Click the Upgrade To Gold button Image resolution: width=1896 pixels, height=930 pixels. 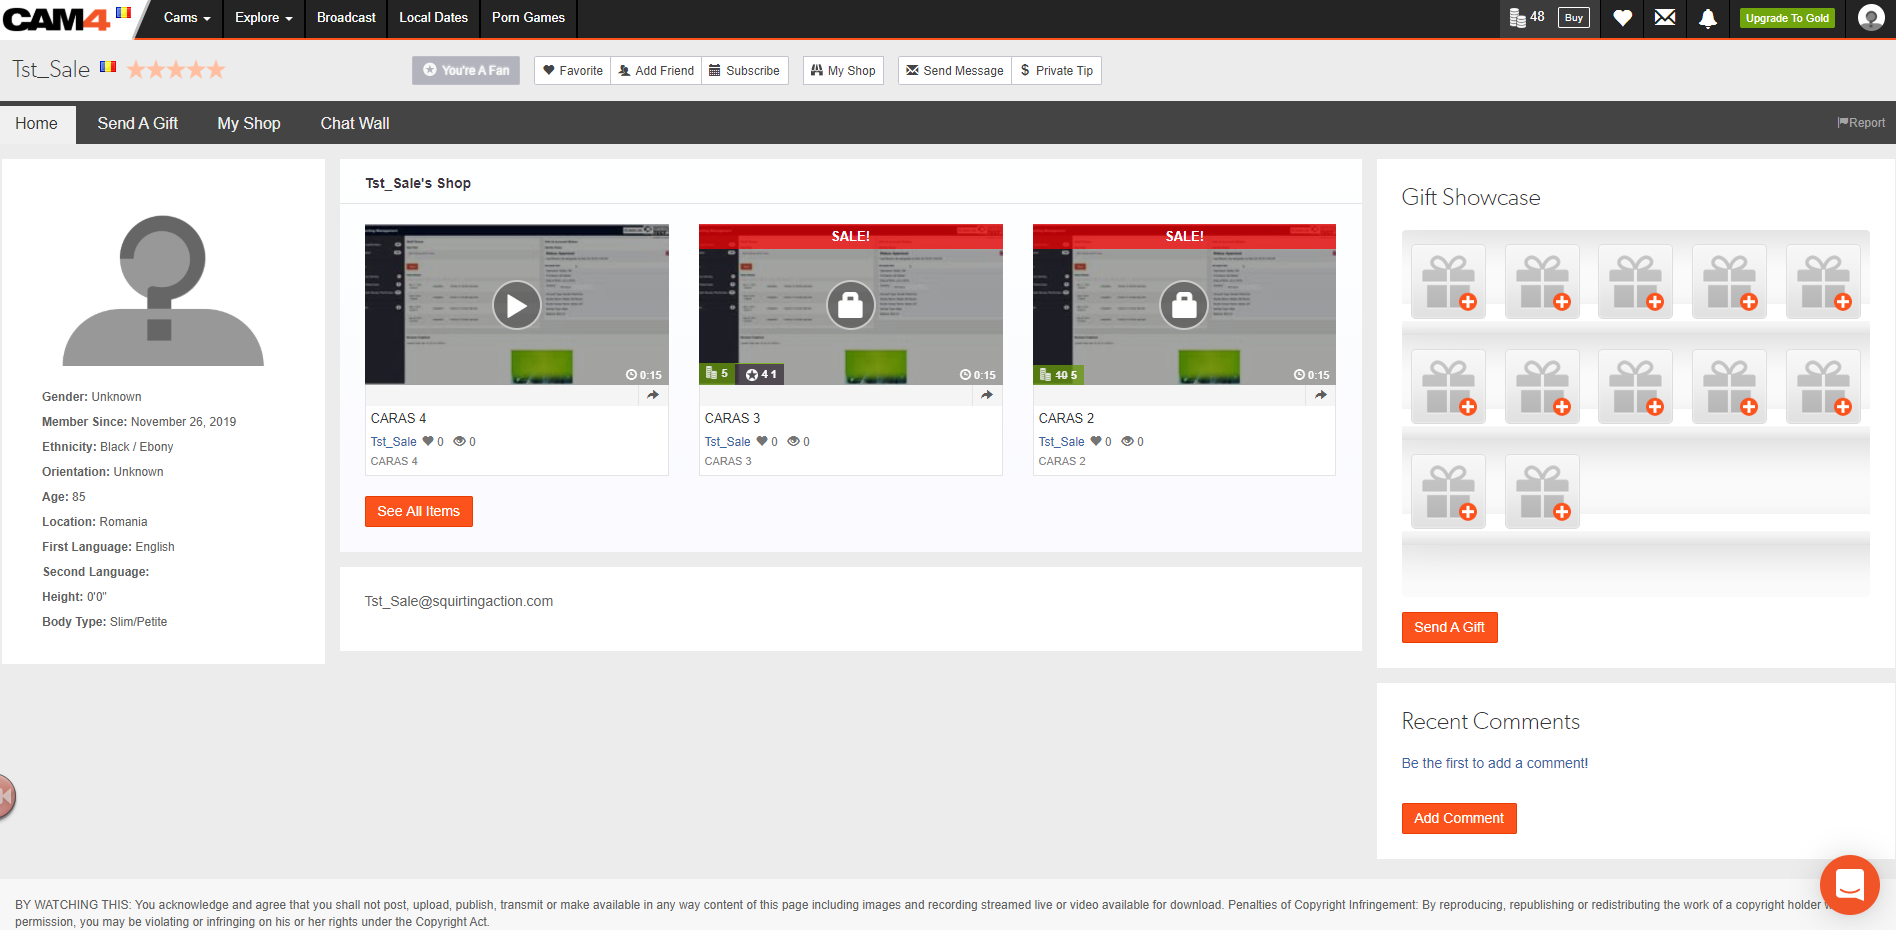coord(1787,18)
